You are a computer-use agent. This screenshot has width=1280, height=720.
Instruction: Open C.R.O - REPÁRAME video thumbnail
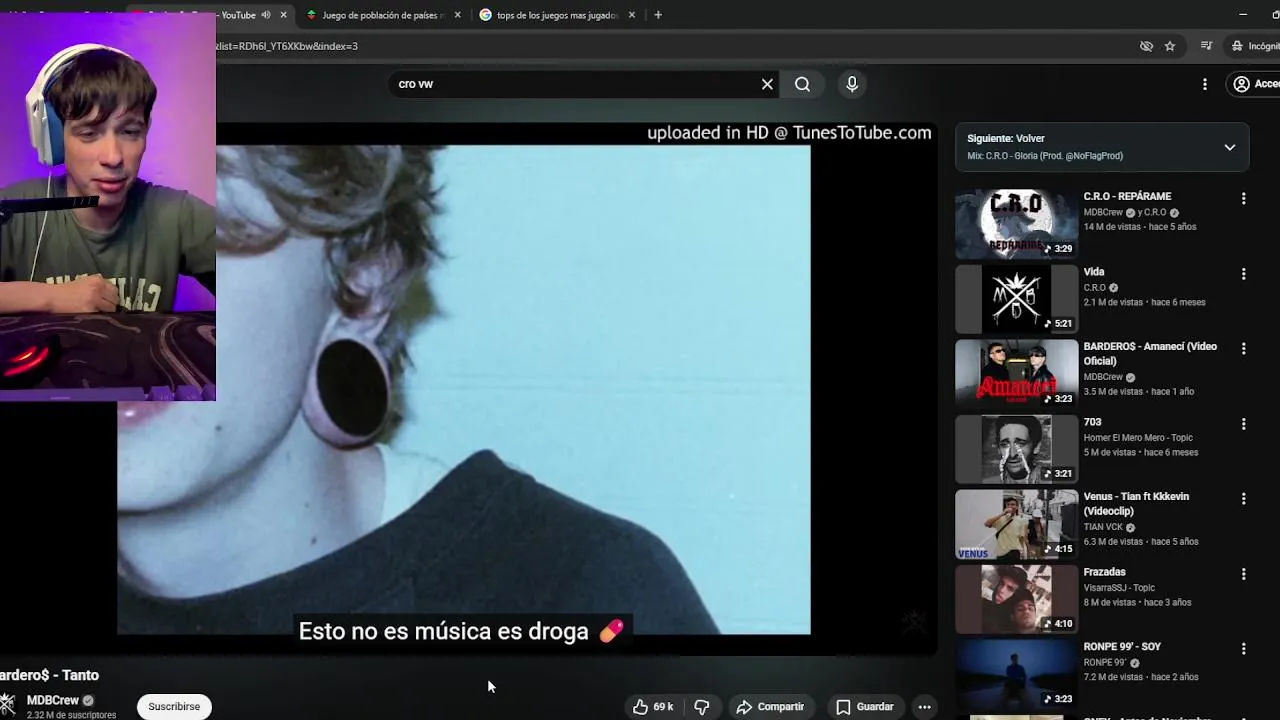pos(1017,223)
